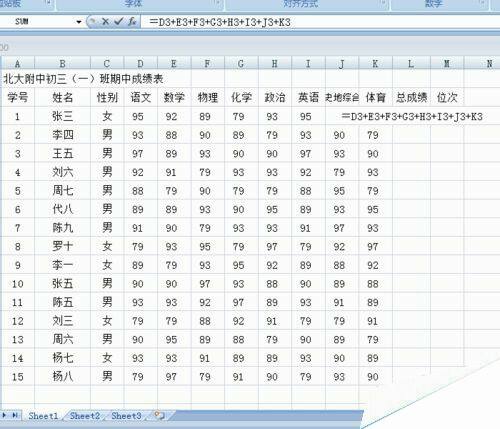500x429 pixels.
Task: Select the 学号 header cell
Action: 18,97
